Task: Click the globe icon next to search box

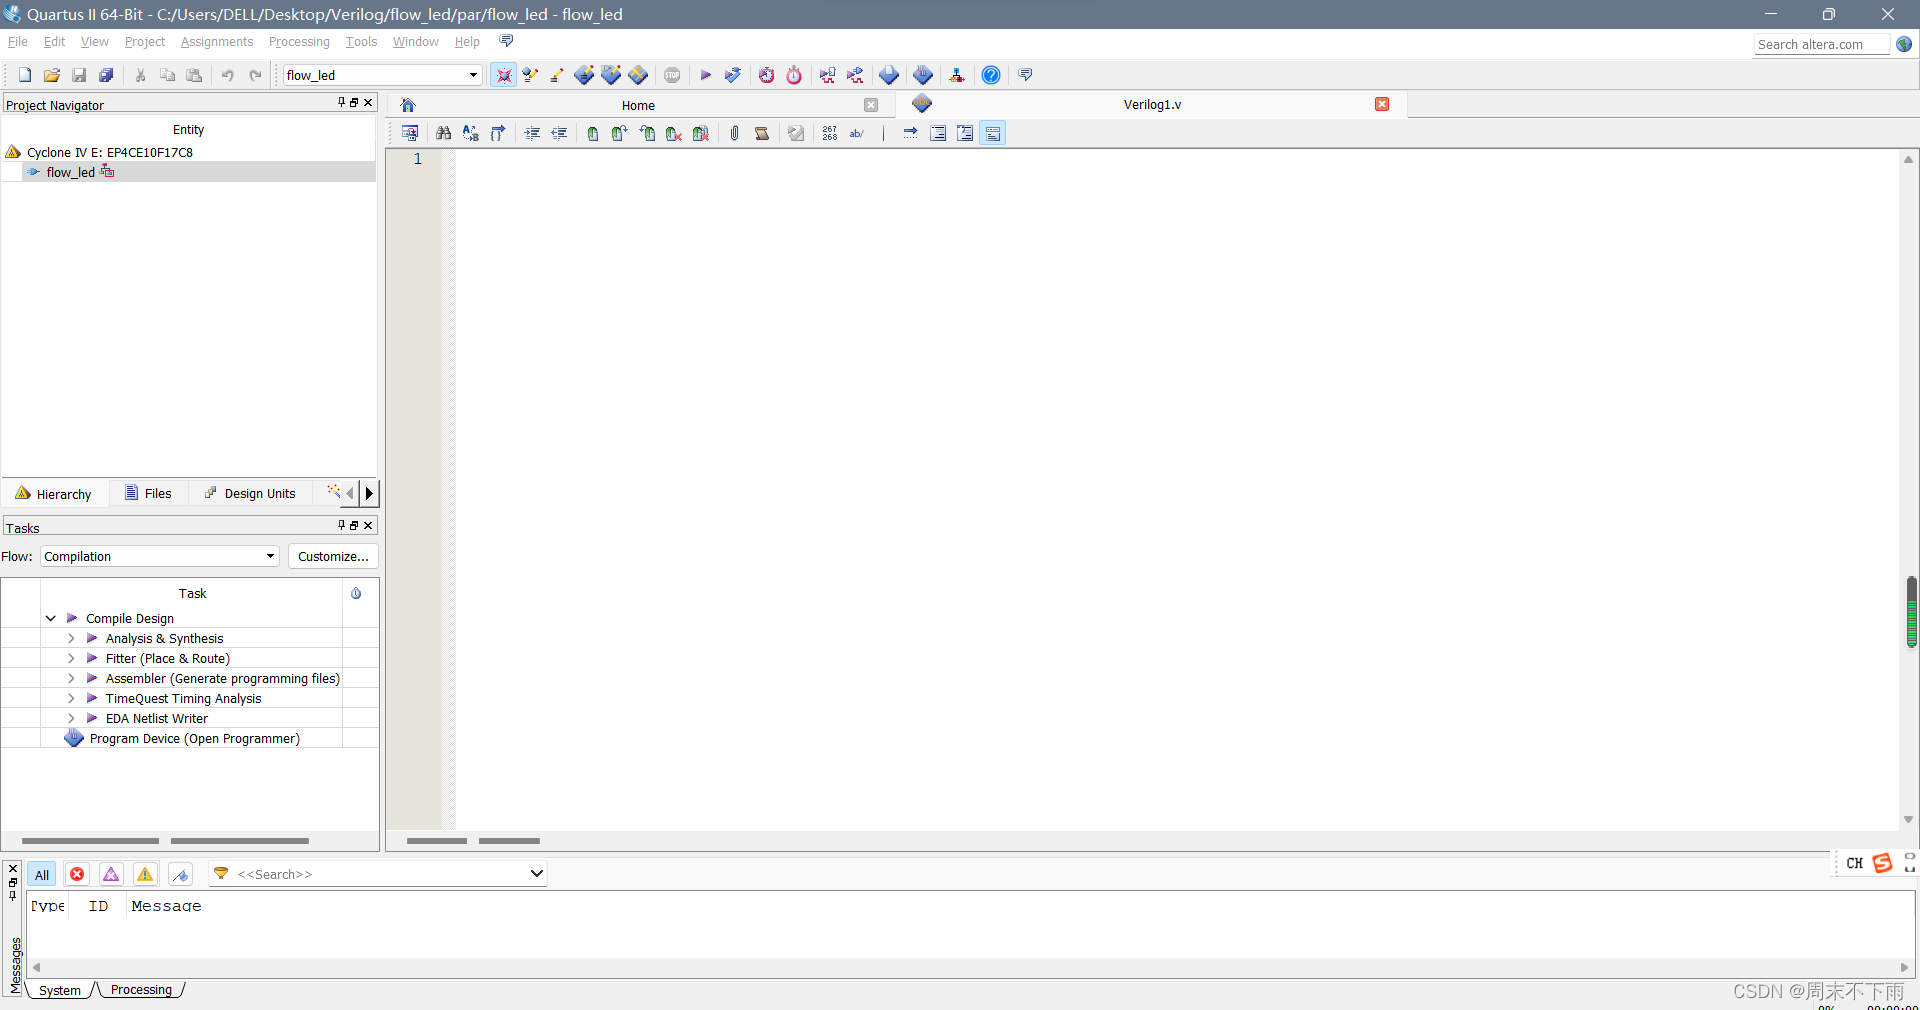Action: [x=1904, y=44]
